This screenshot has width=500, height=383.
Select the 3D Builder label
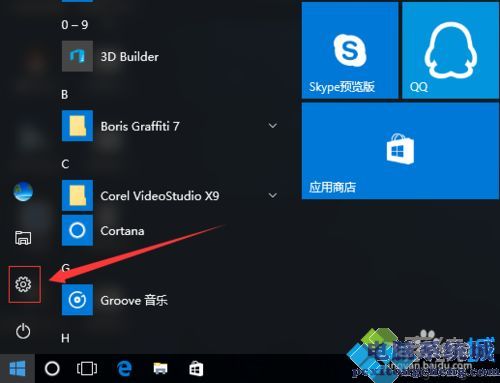pos(130,57)
